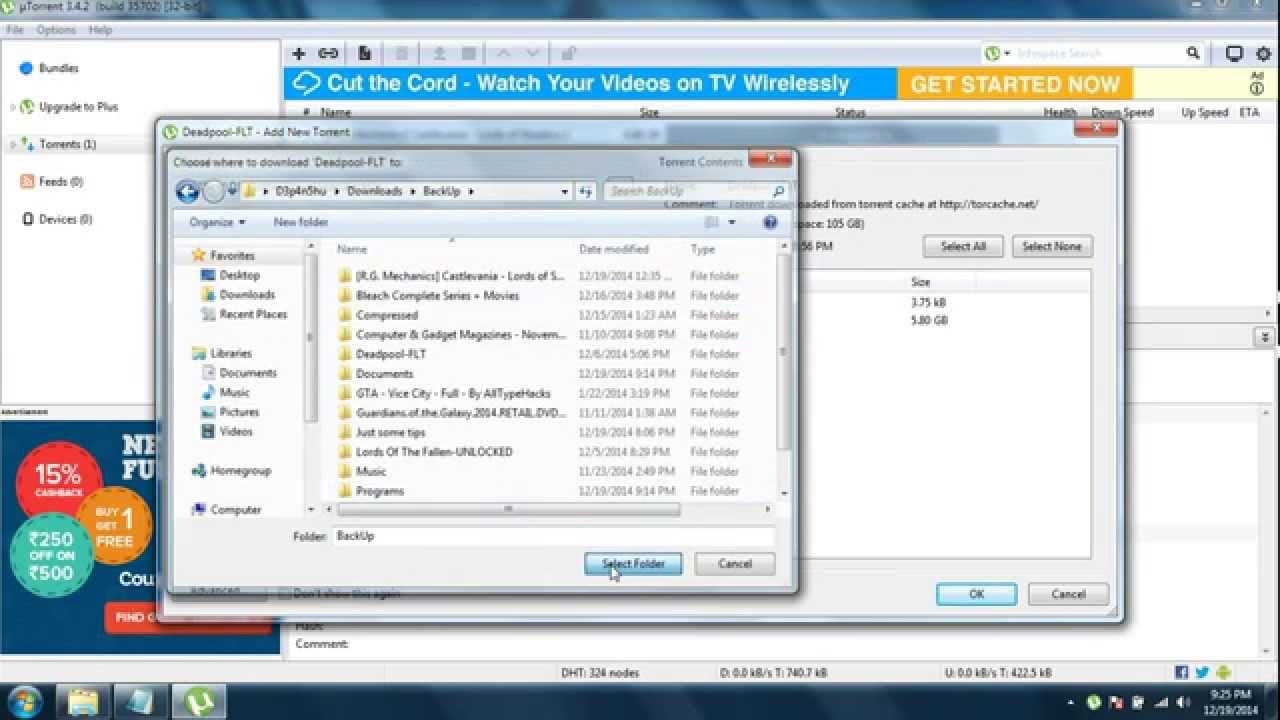The height and width of the screenshot is (720, 1280).
Task: Select Downloads under Favorites
Action: [247, 295]
